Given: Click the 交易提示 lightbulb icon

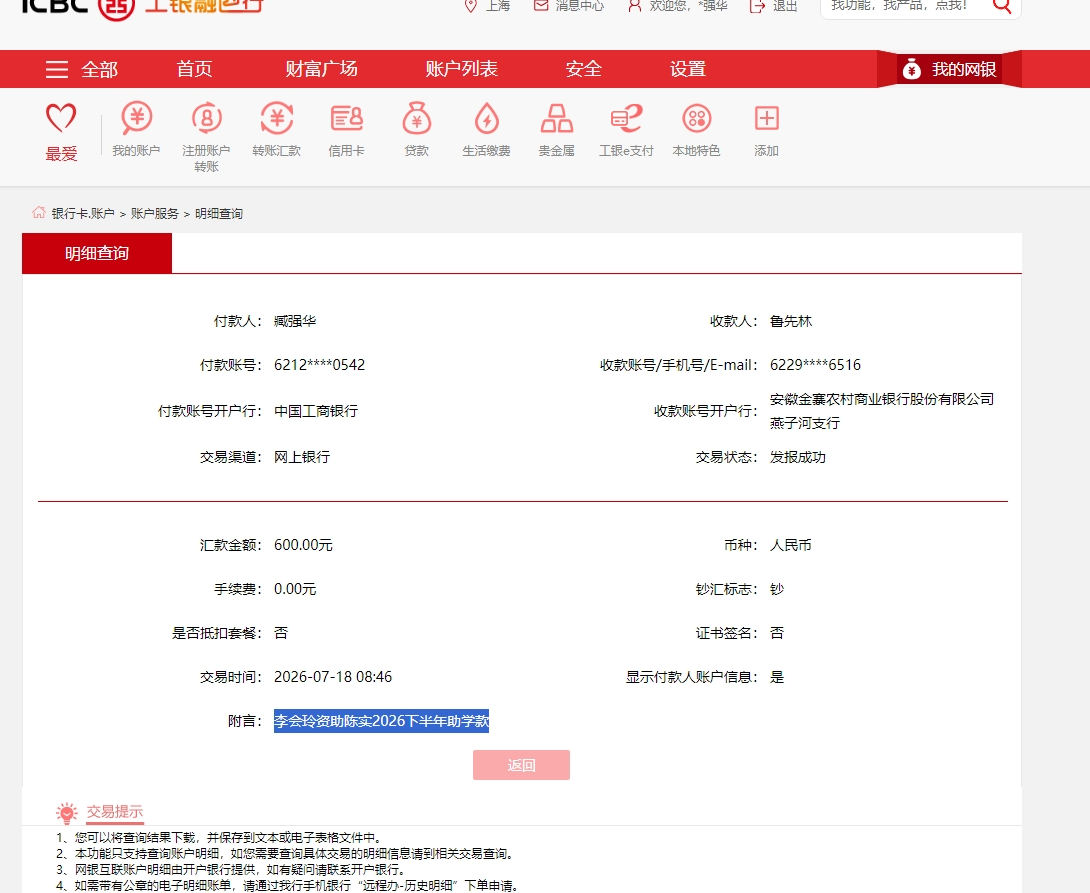Looking at the screenshot, I should 67,812.
